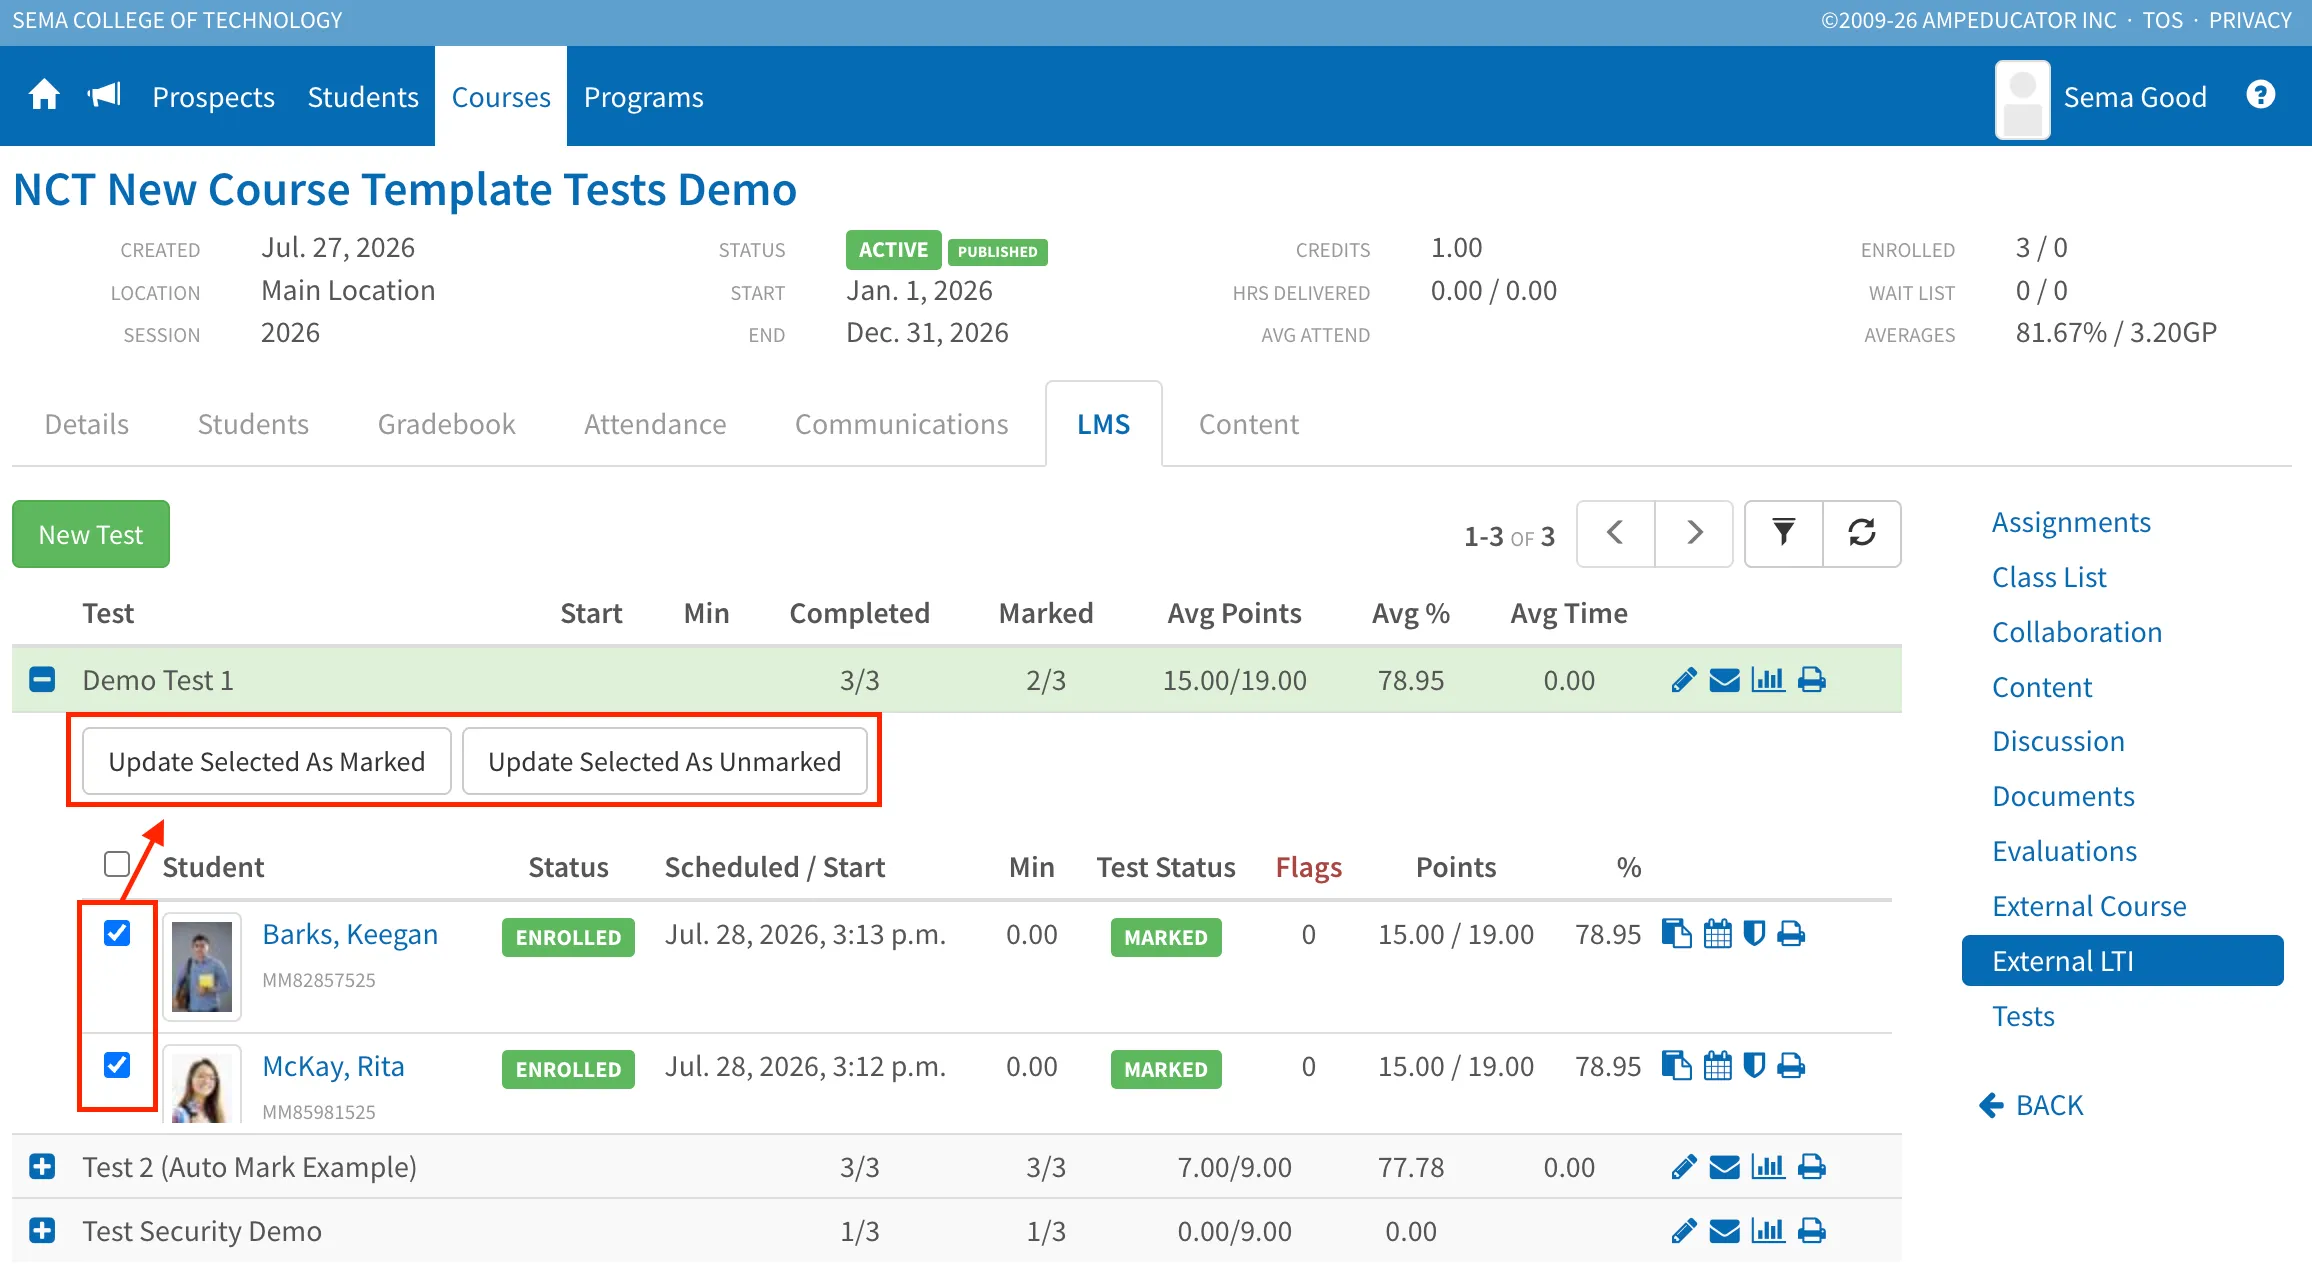Open Sema Good user profile avatar

click(x=2022, y=99)
